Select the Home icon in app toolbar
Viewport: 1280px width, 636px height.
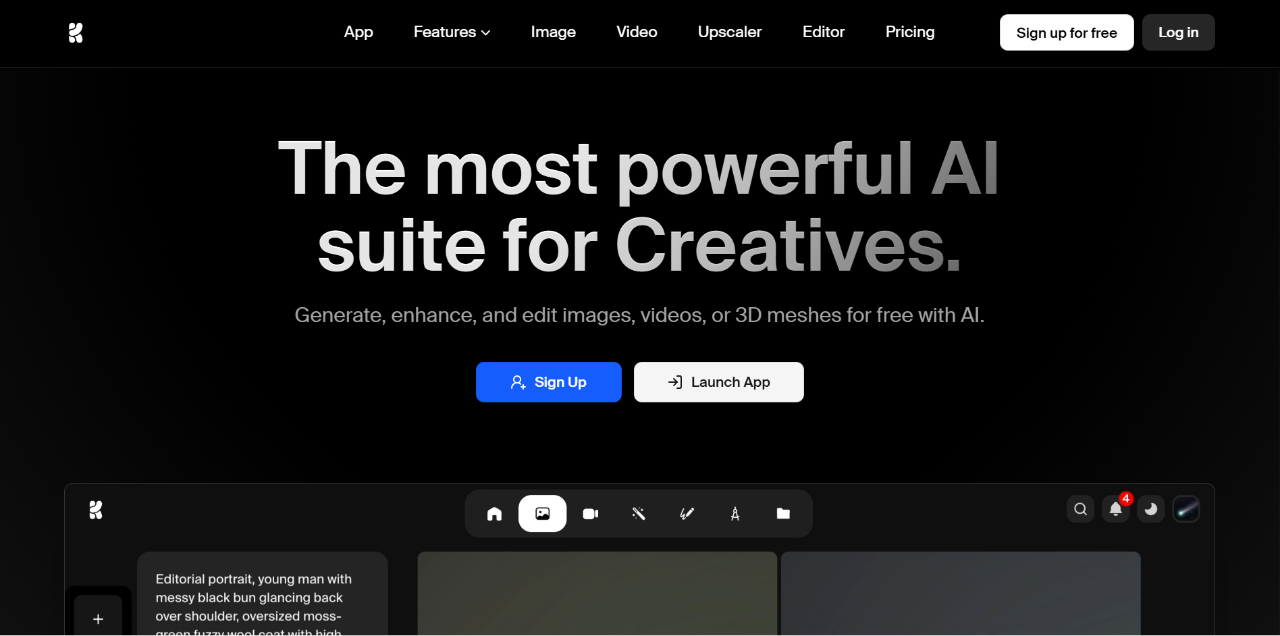point(494,514)
